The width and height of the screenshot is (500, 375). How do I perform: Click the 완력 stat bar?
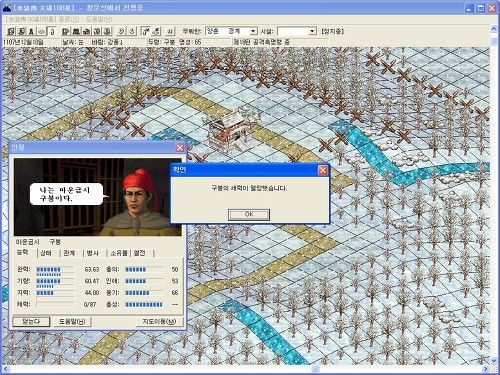point(55,269)
